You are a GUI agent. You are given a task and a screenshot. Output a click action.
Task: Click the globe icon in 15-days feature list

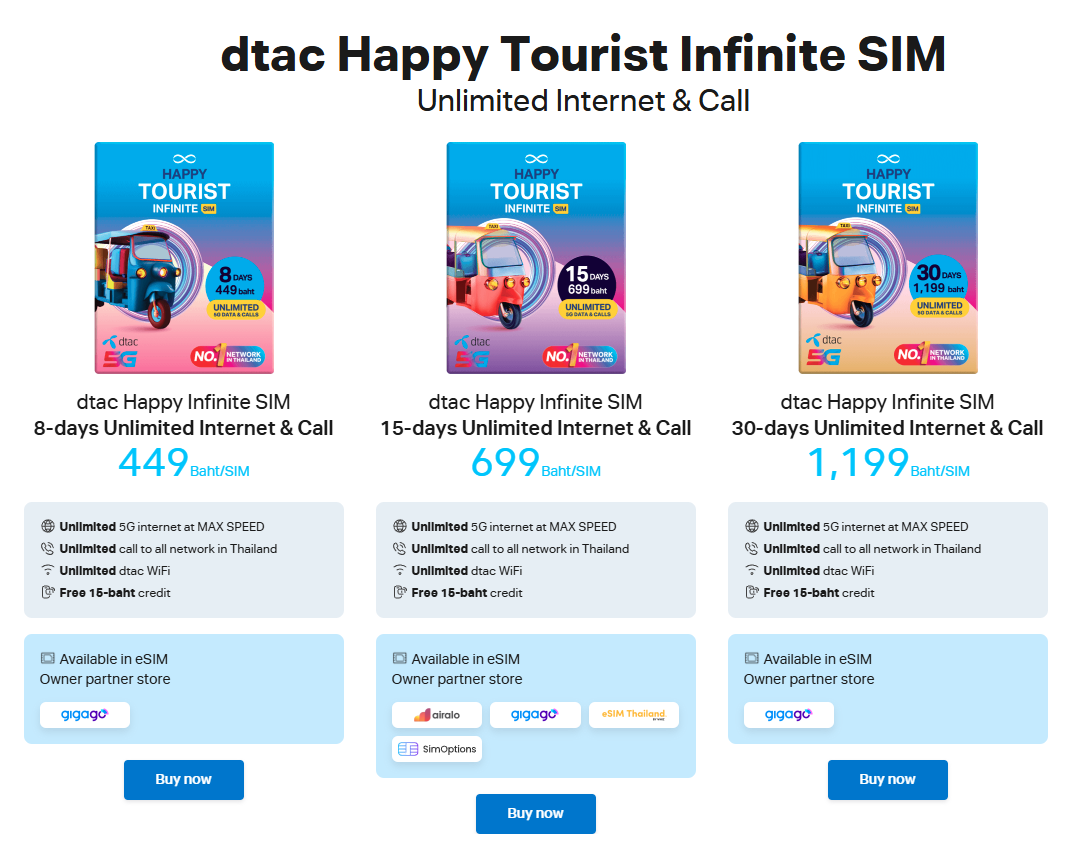click(400, 526)
